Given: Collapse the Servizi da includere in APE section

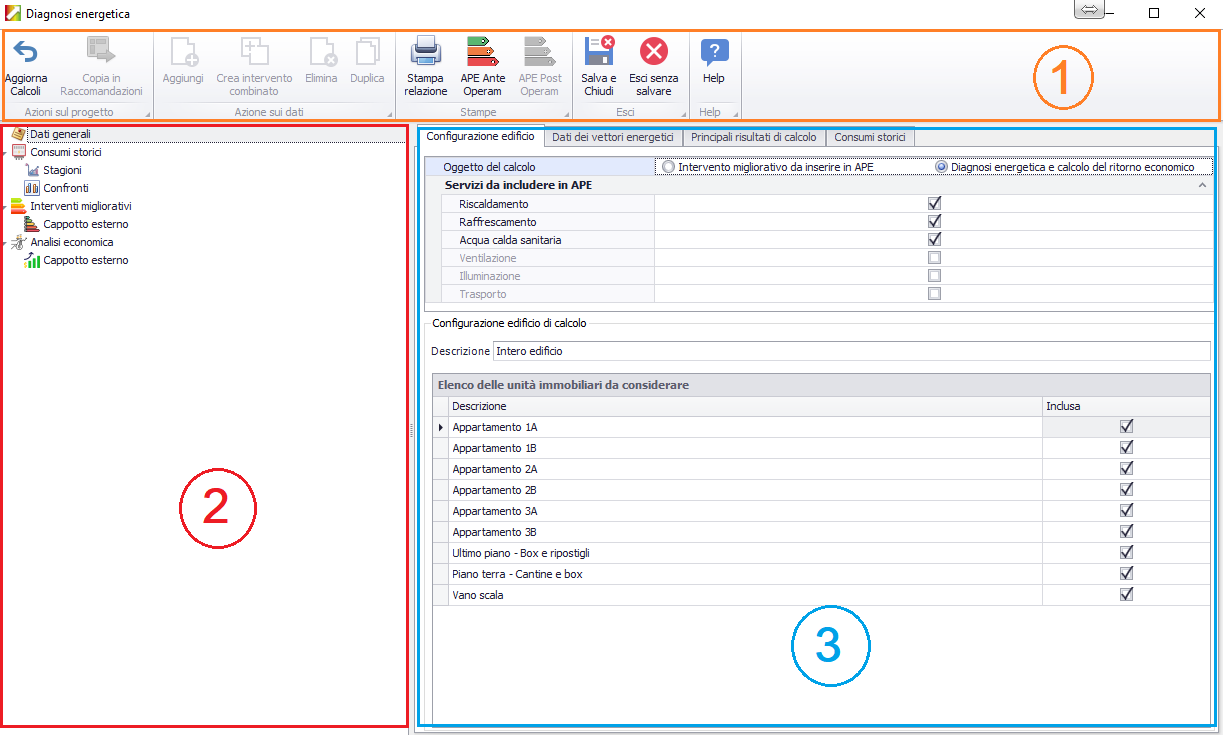Looking at the screenshot, I should 1201,186.
